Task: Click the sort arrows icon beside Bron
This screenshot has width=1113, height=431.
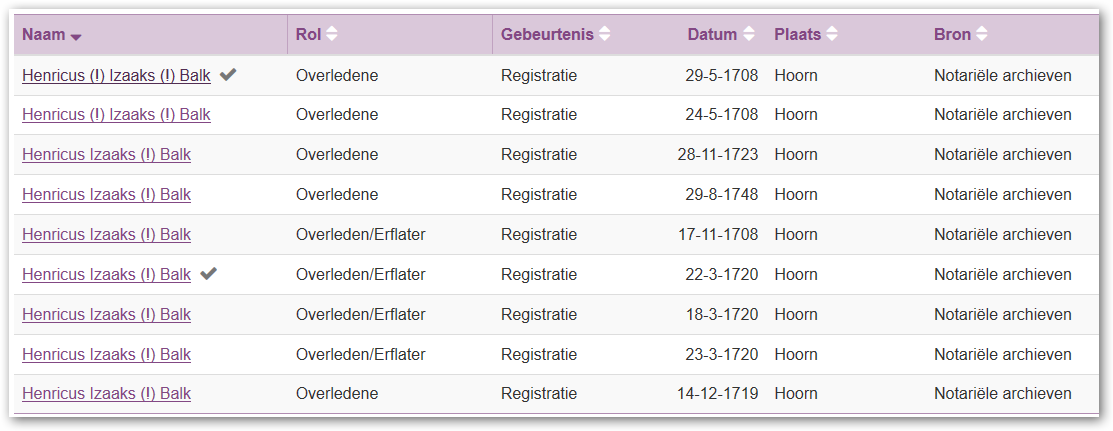Action: (982, 34)
